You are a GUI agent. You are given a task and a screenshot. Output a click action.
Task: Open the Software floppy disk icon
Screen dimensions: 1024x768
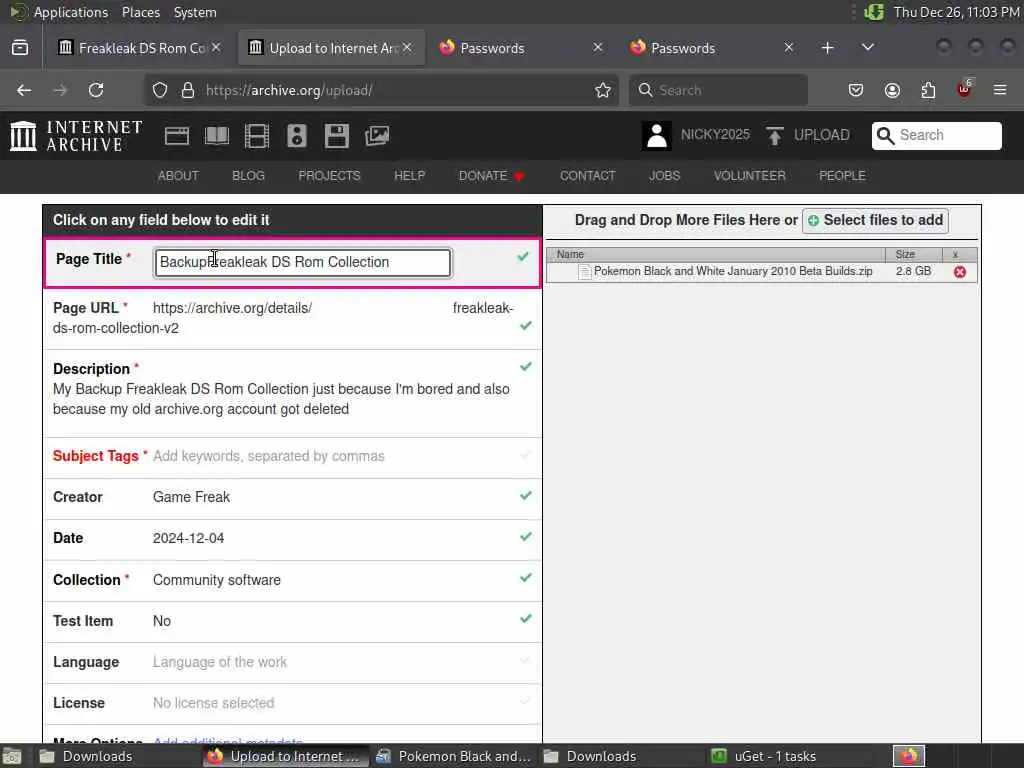tap(337, 136)
